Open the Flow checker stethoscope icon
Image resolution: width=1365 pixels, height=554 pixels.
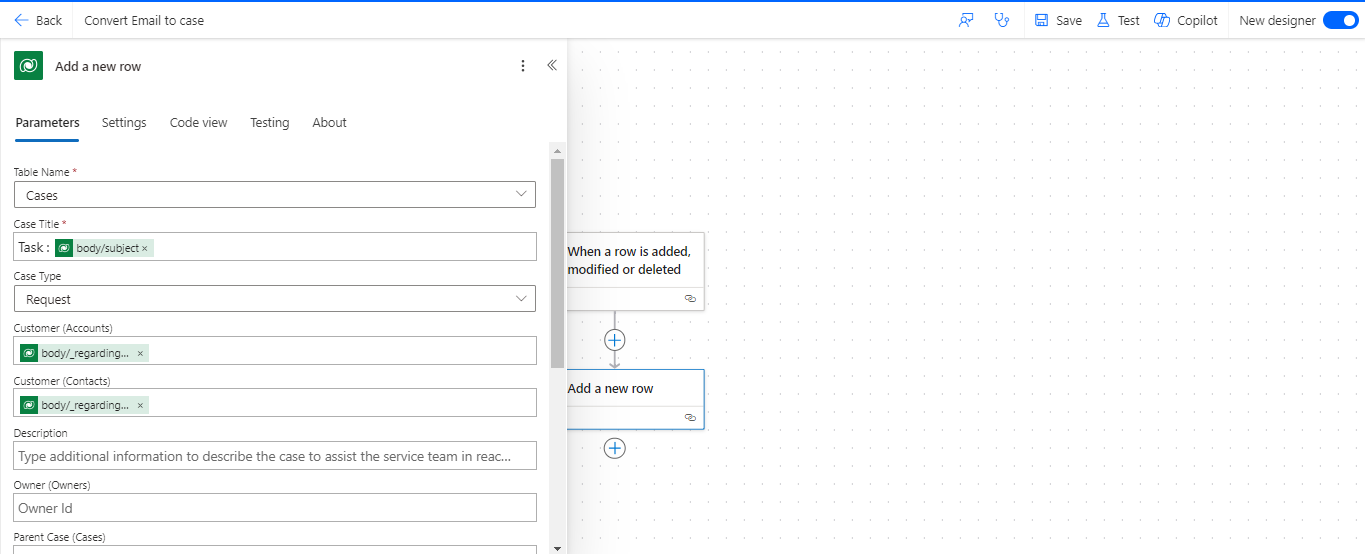(1002, 20)
